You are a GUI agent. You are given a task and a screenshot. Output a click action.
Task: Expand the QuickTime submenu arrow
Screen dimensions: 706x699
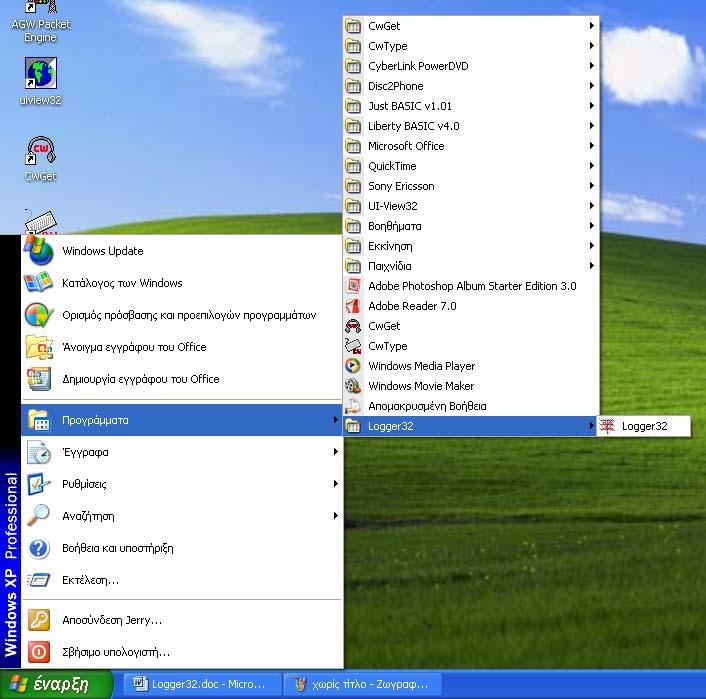tap(592, 166)
